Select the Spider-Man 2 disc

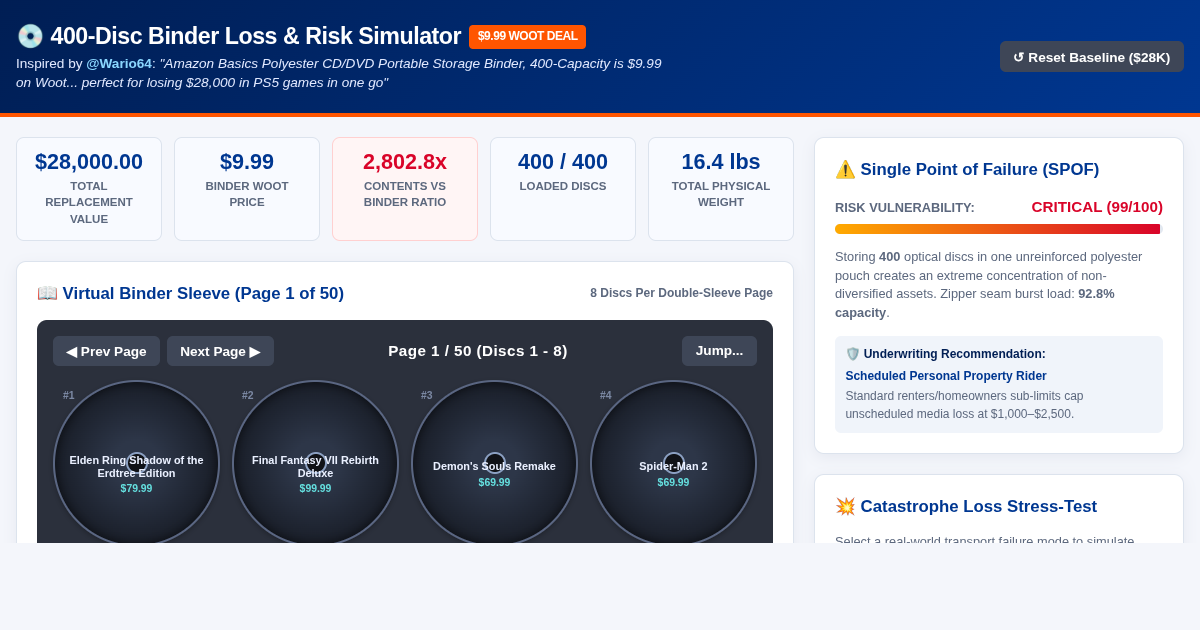pyautogui.click(x=673, y=463)
